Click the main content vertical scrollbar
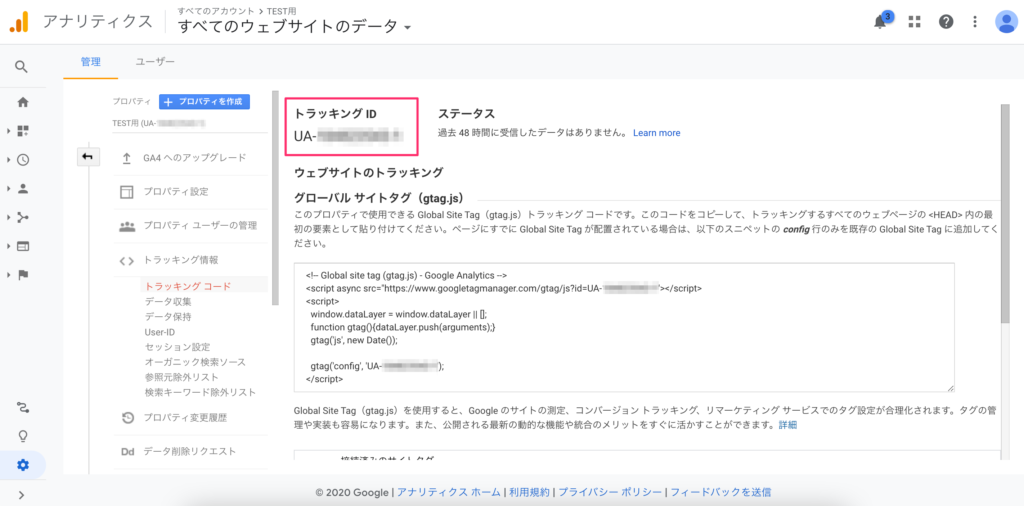1024x506 pixels. pyautogui.click(x=1005, y=215)
